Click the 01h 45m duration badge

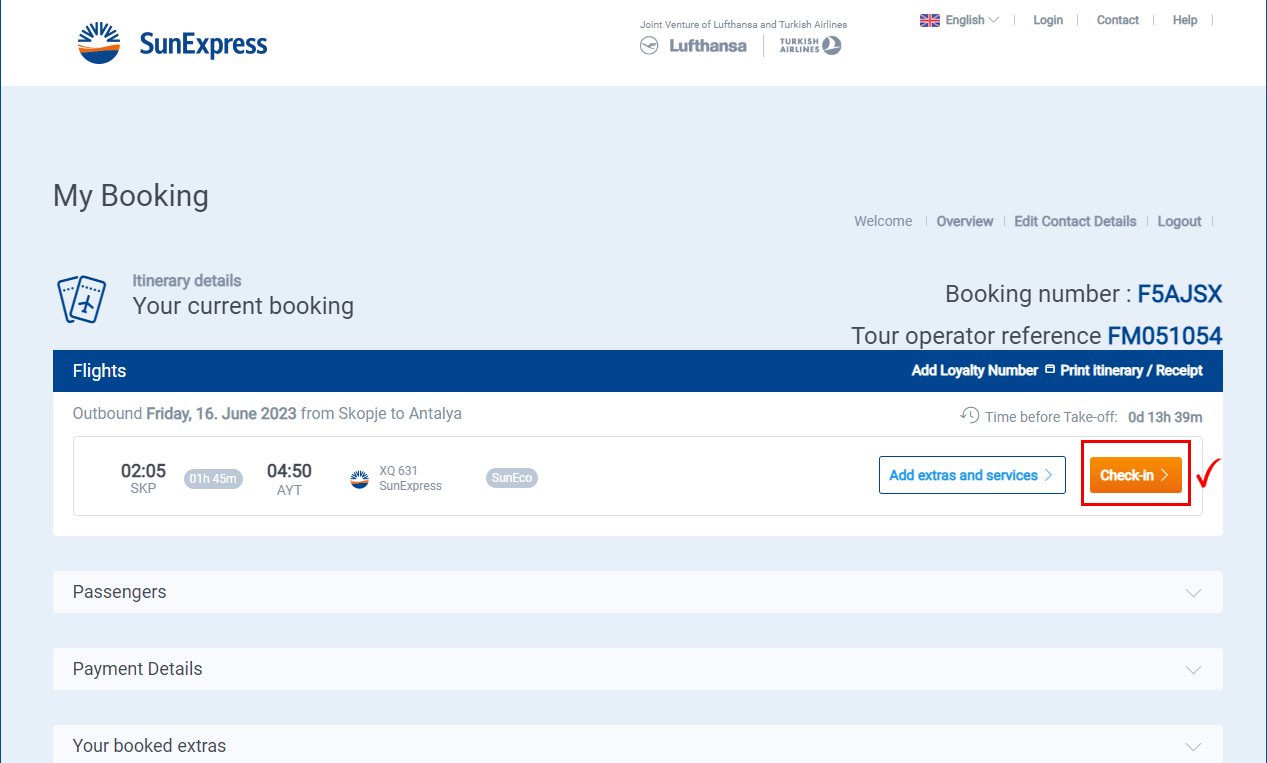(x=213, y=479)
